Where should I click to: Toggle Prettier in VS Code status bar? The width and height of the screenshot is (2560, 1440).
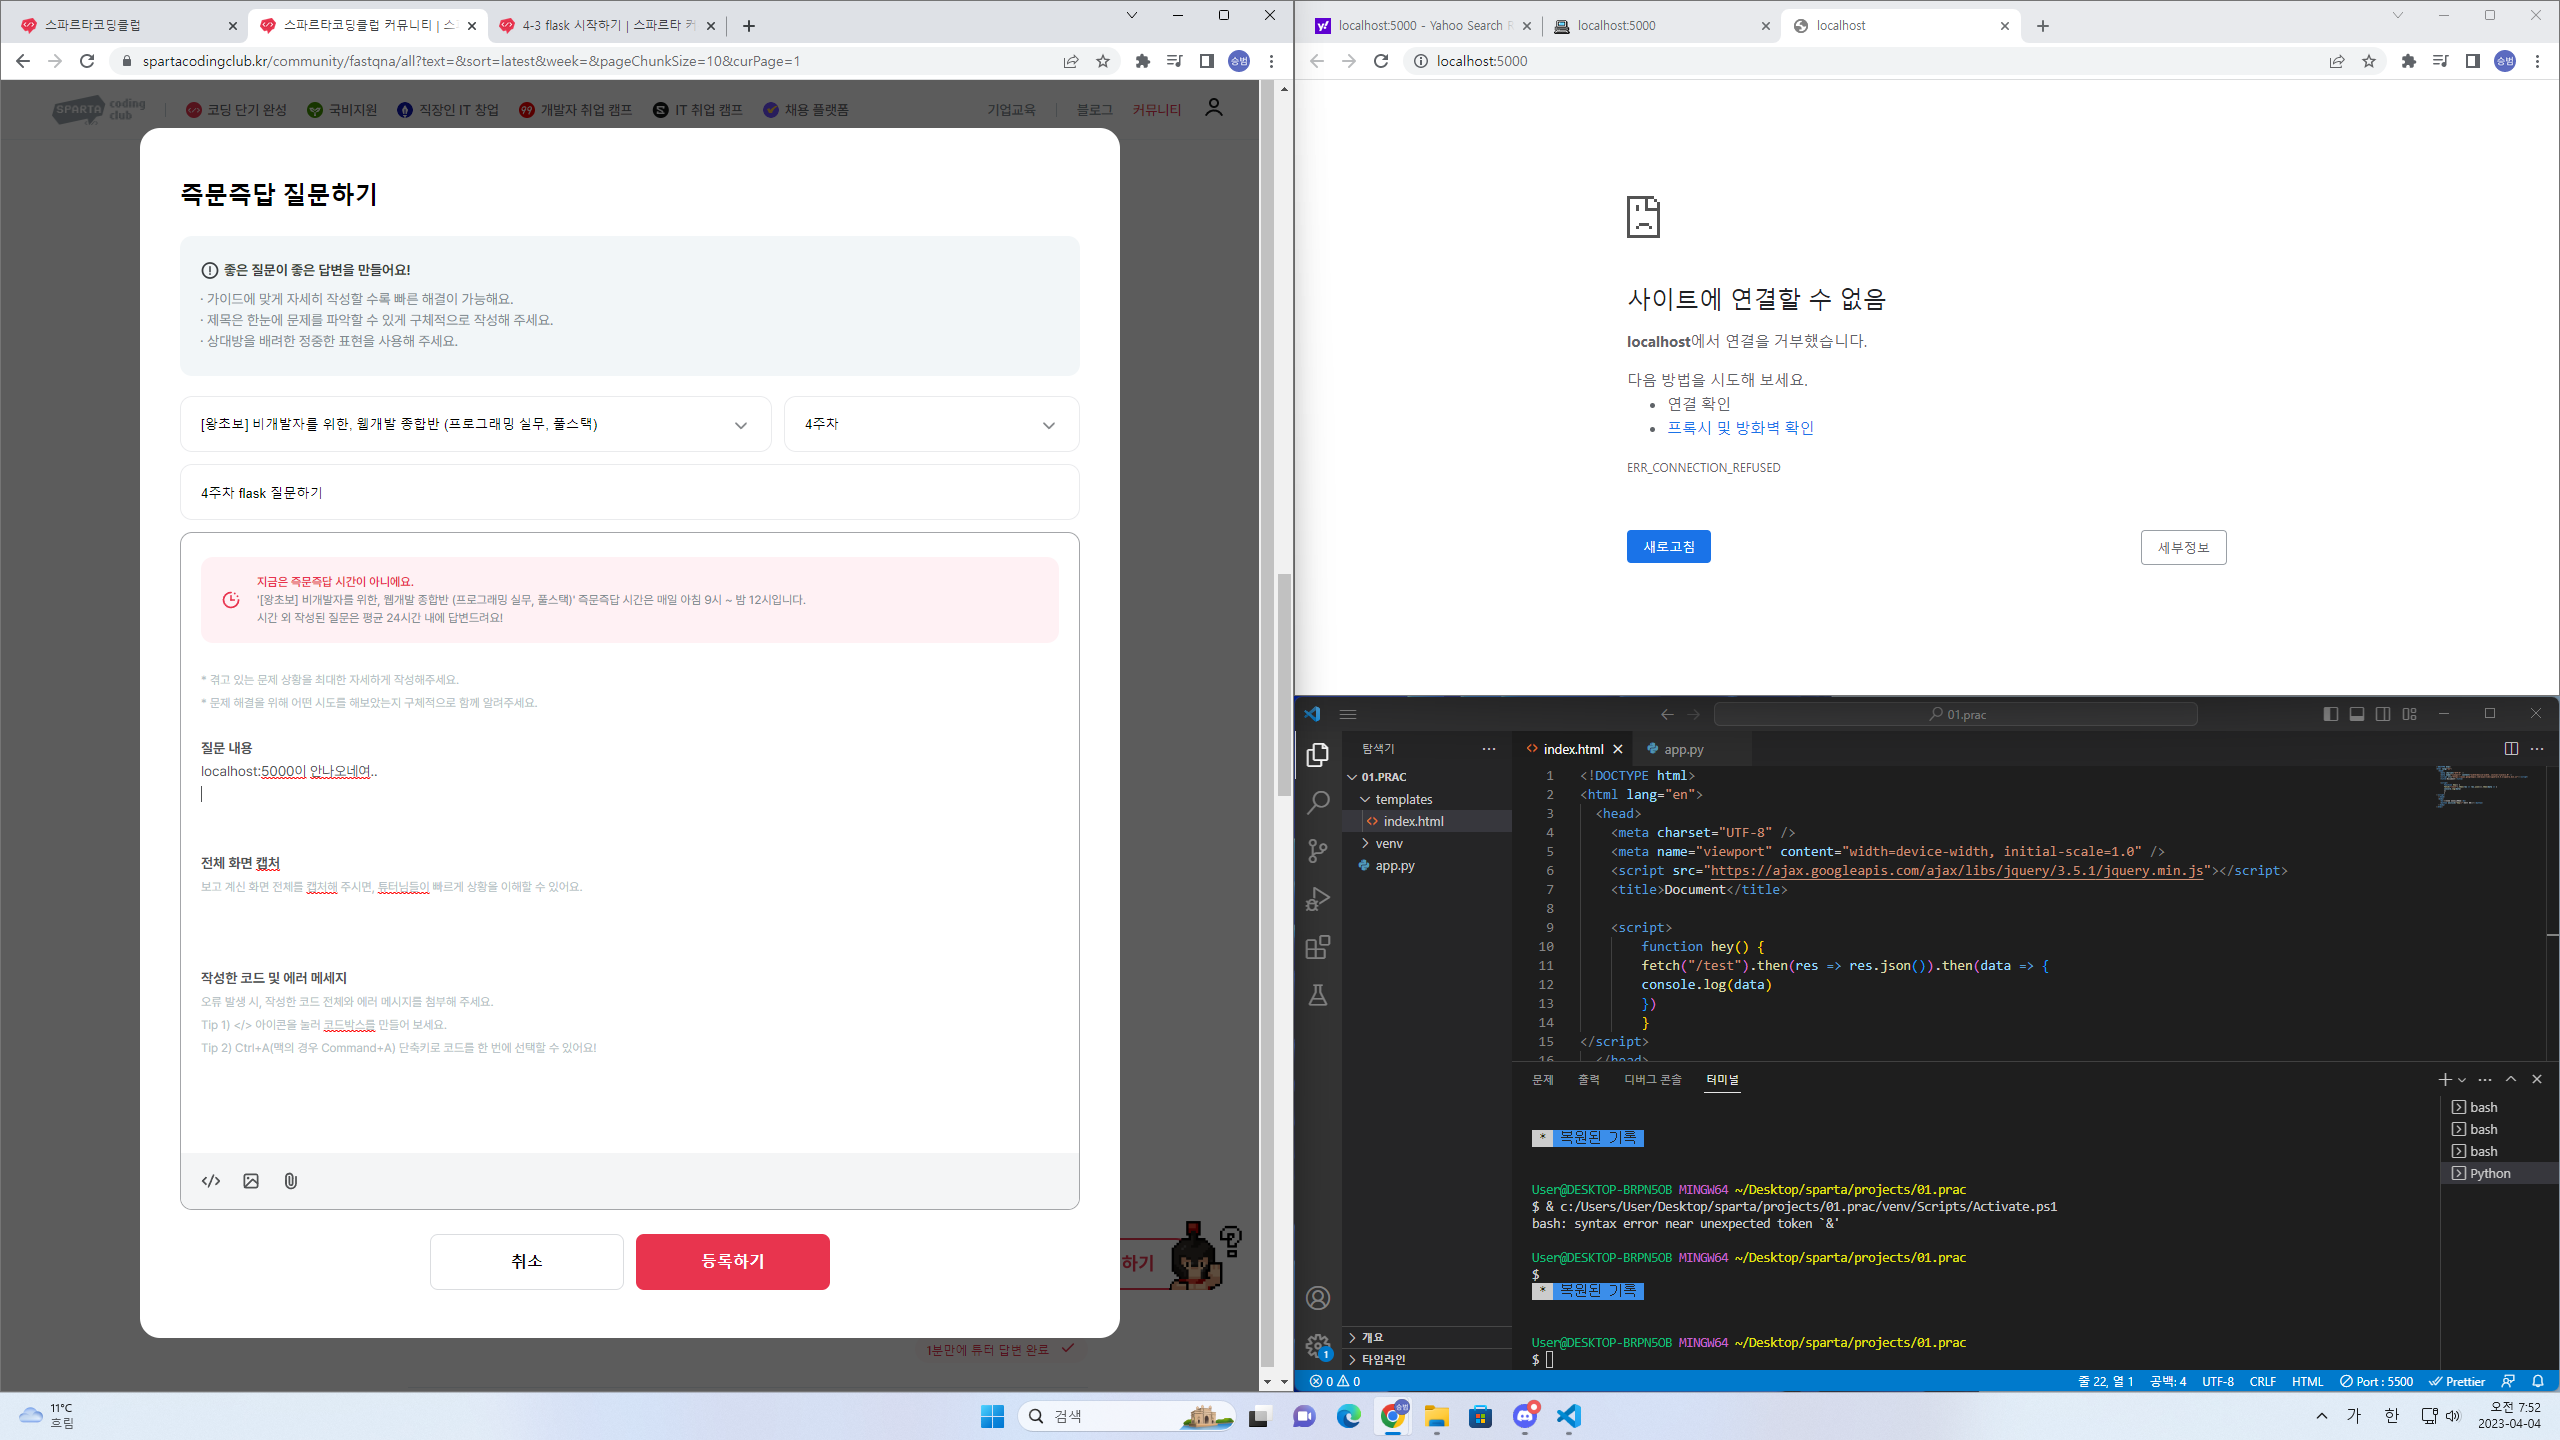pyautogui.click(x=2457, y=1381)
